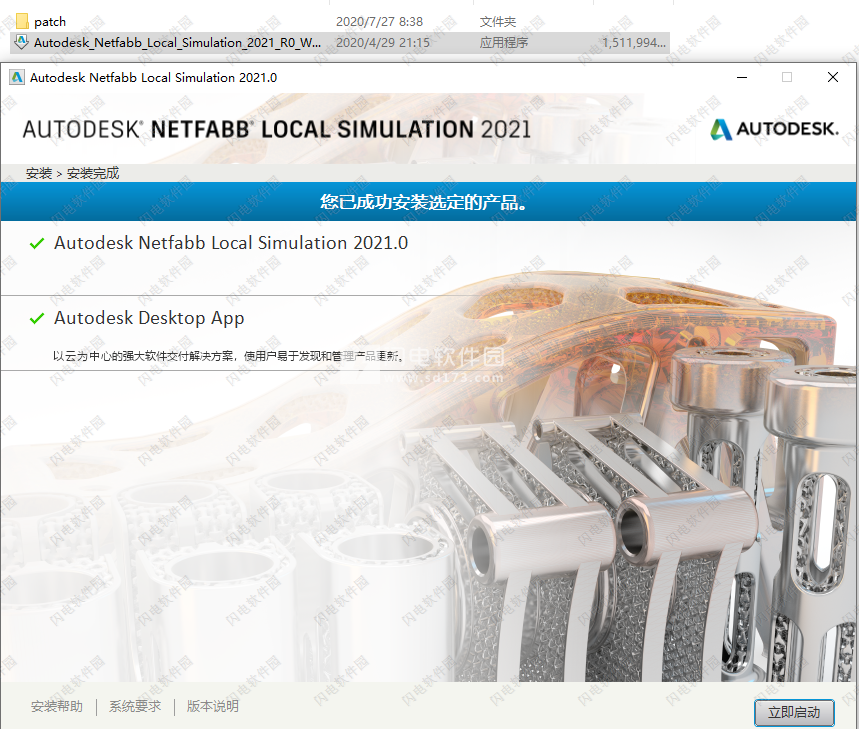This screenshot has width=859, height=729.
Task: Click the Autodesk_Netfabb_Local_Simulation_2021_R0_W... file name
Action: click(177, 43)
